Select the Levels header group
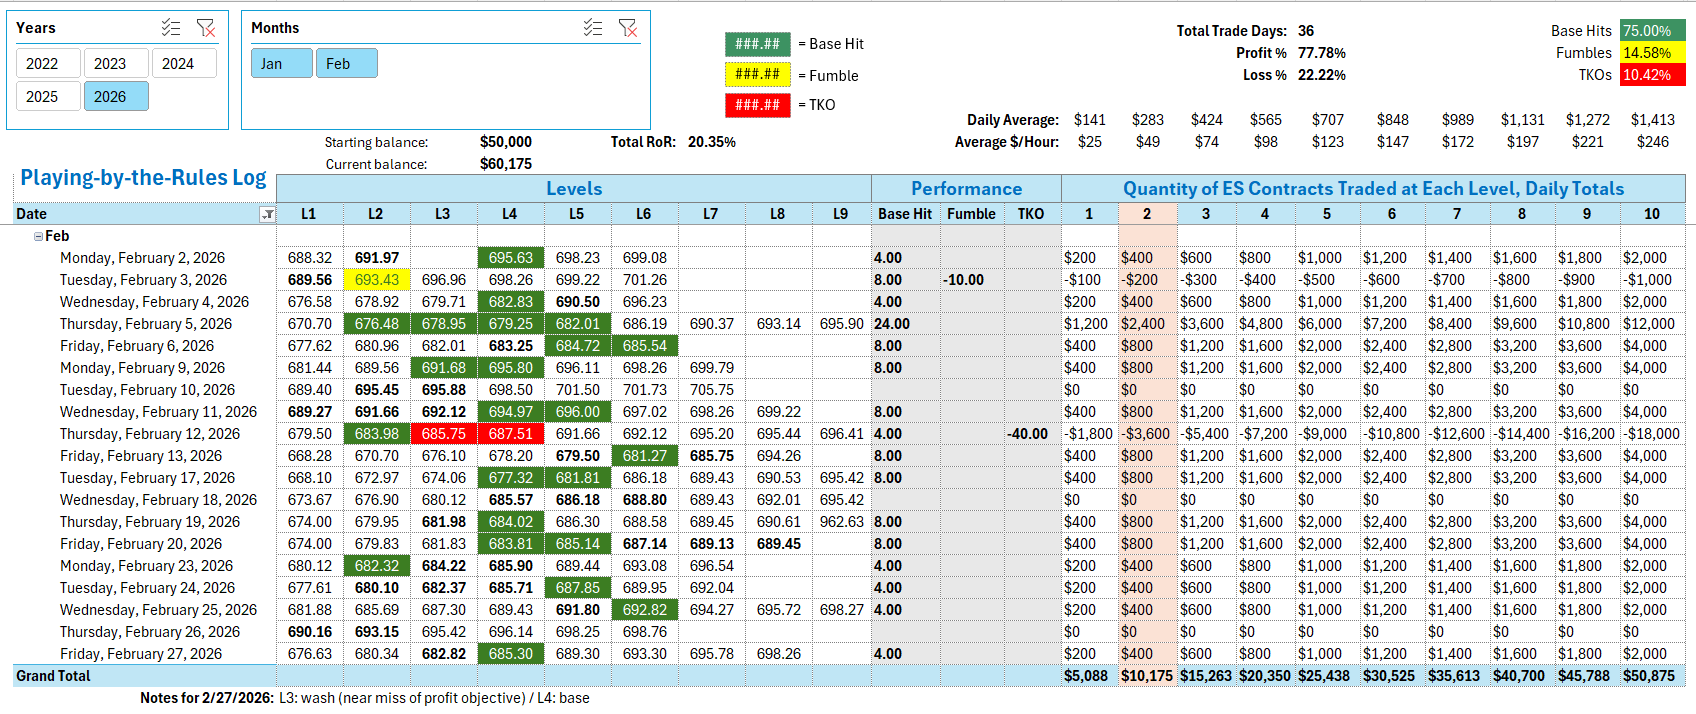 573,189
